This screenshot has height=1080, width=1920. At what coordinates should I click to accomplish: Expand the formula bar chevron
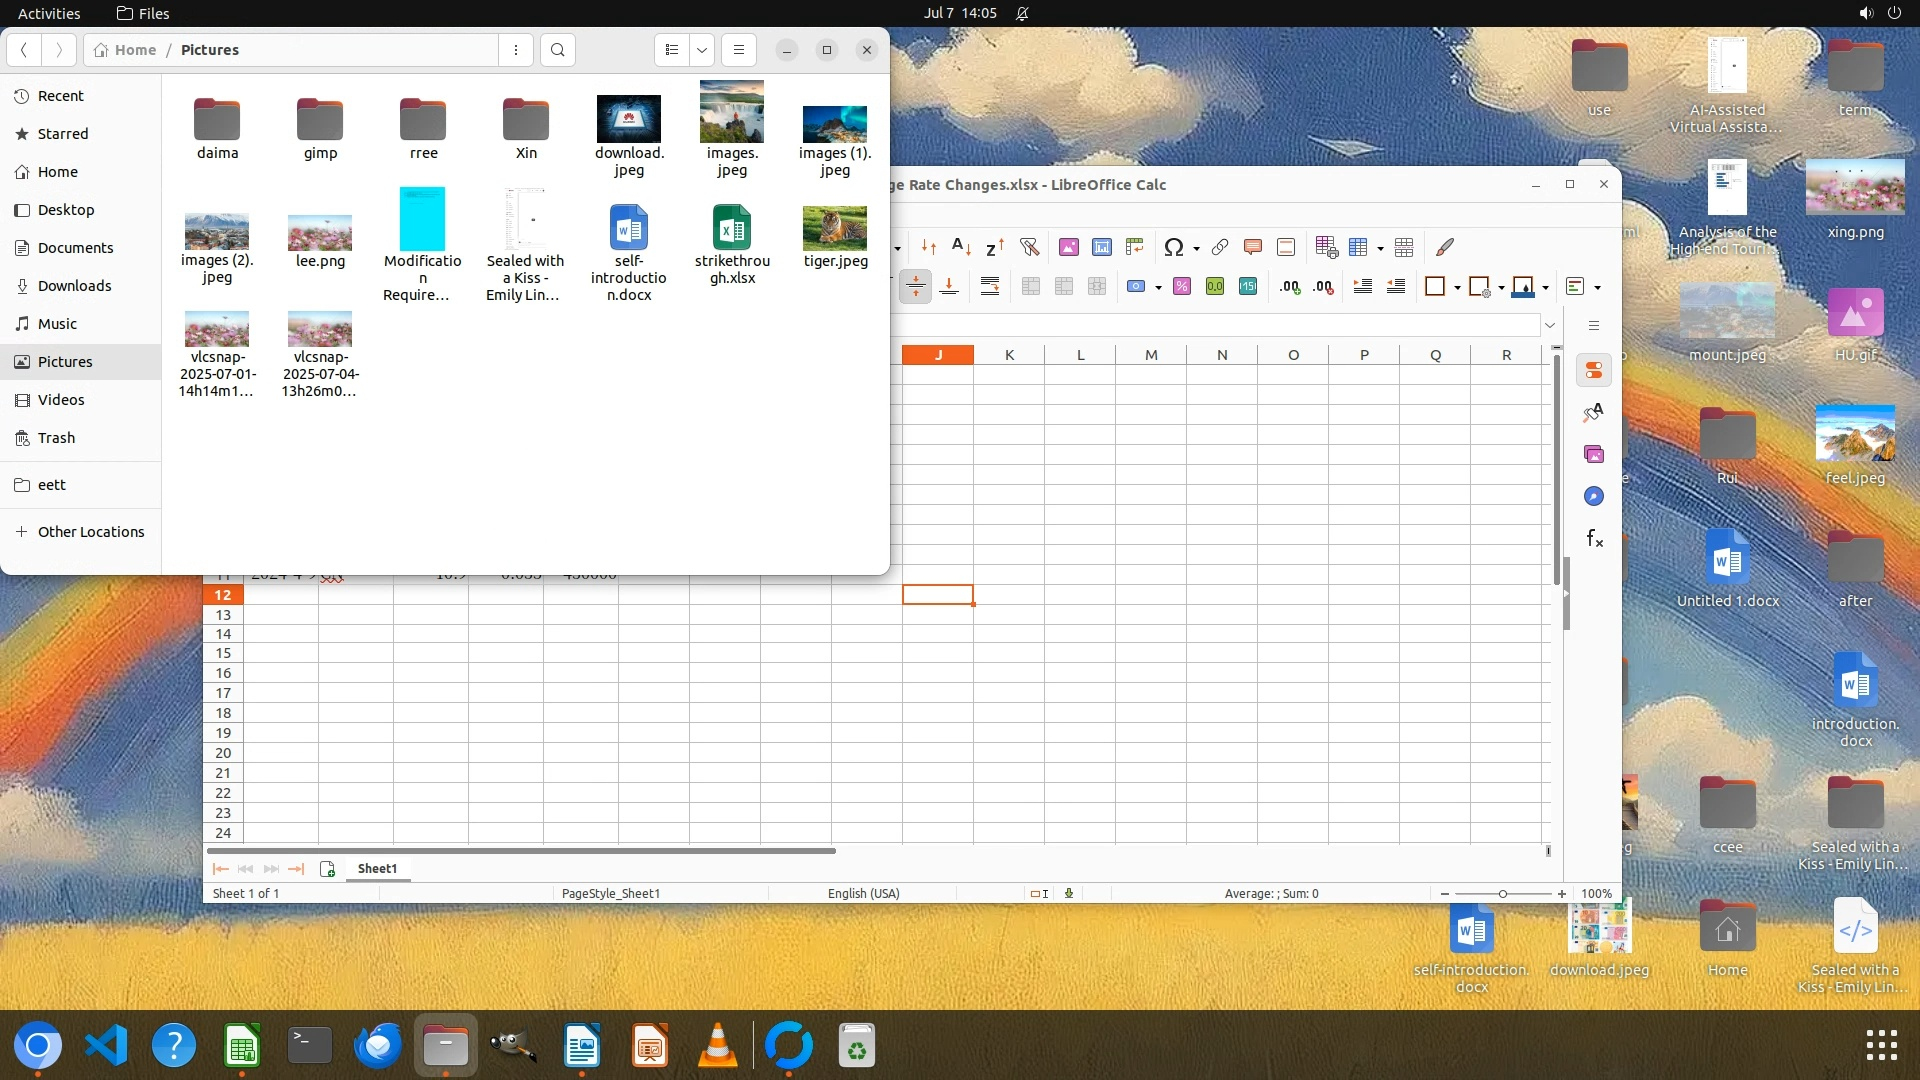[1550, 325]
